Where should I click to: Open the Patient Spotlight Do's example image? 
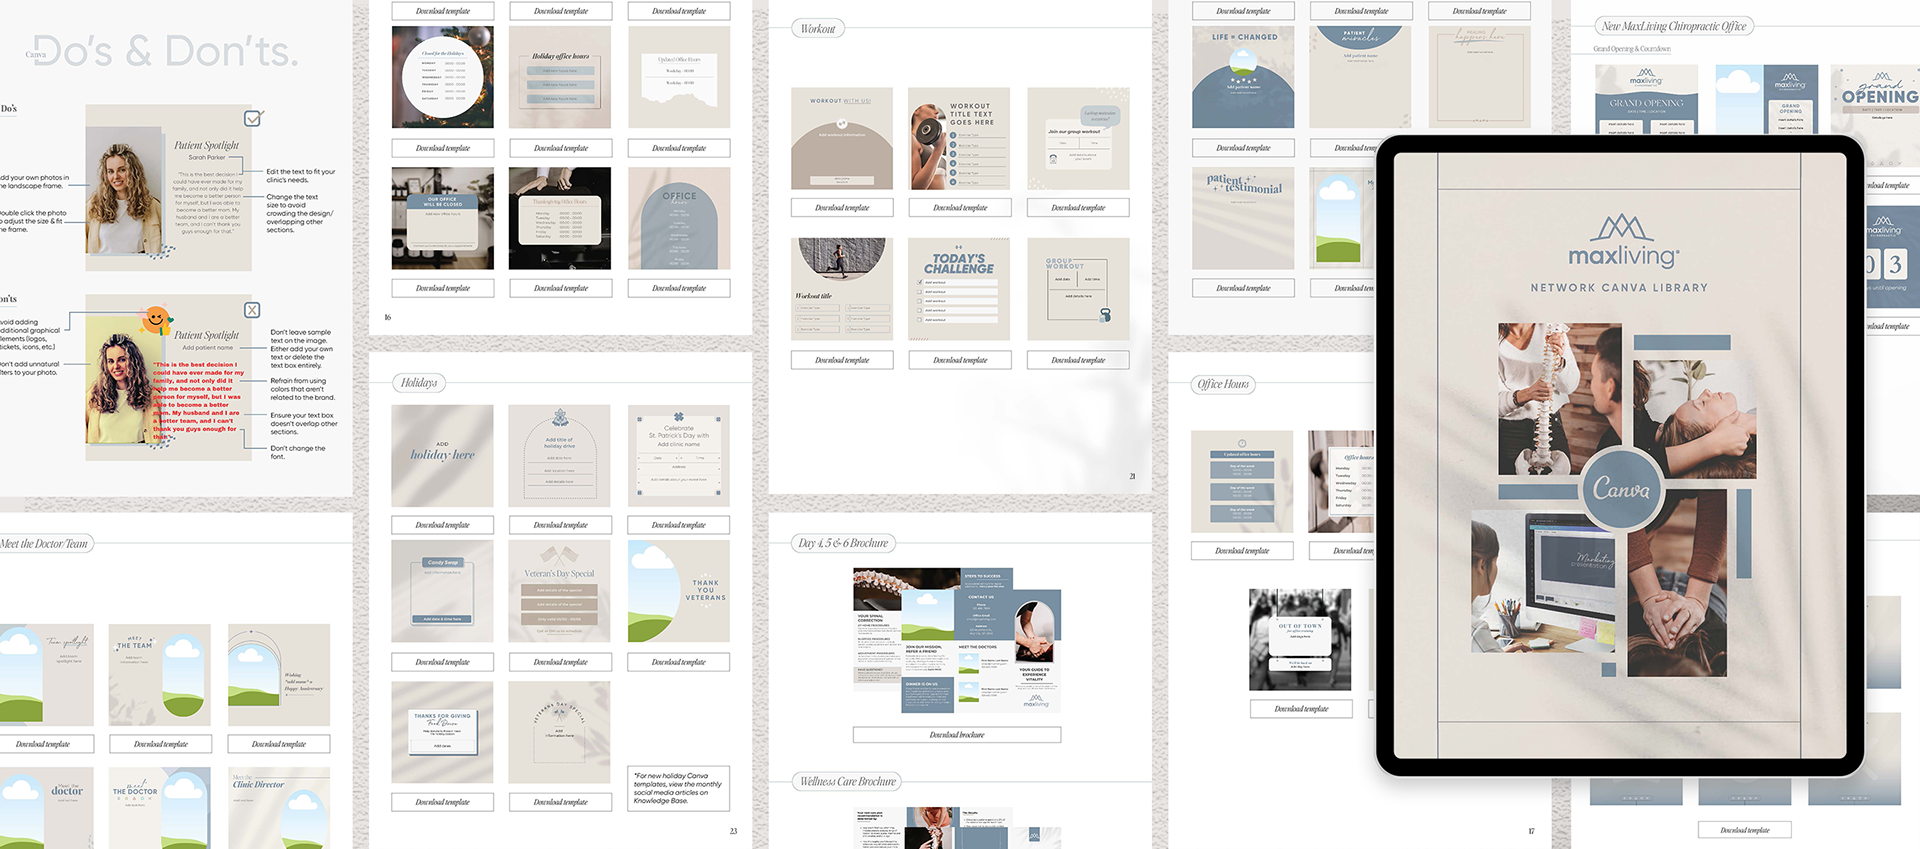[169, 188]
